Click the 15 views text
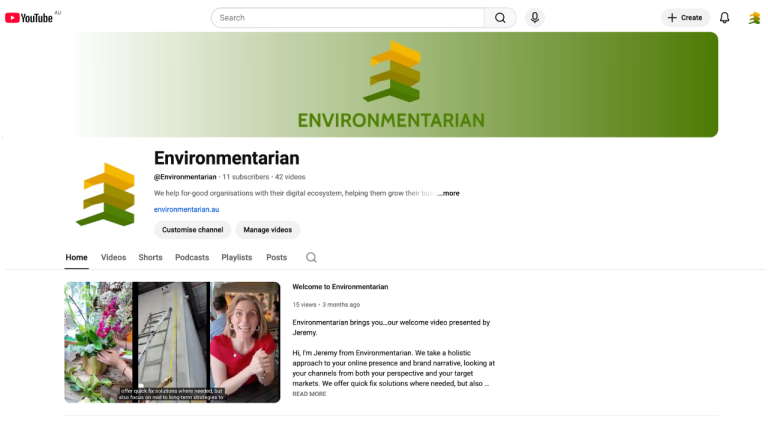The image size is (768, 432). point(304,305)
